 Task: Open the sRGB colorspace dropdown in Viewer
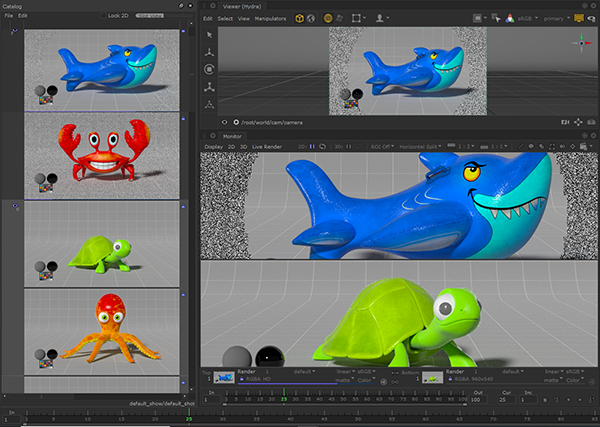click(525, 18)
